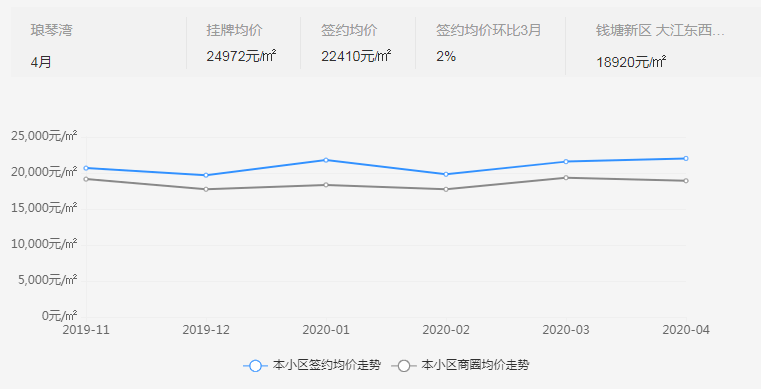Viewport: 761px width, 389px height.
Task: Click the gray legend circle marker
Action: click(x=404, y=366)
